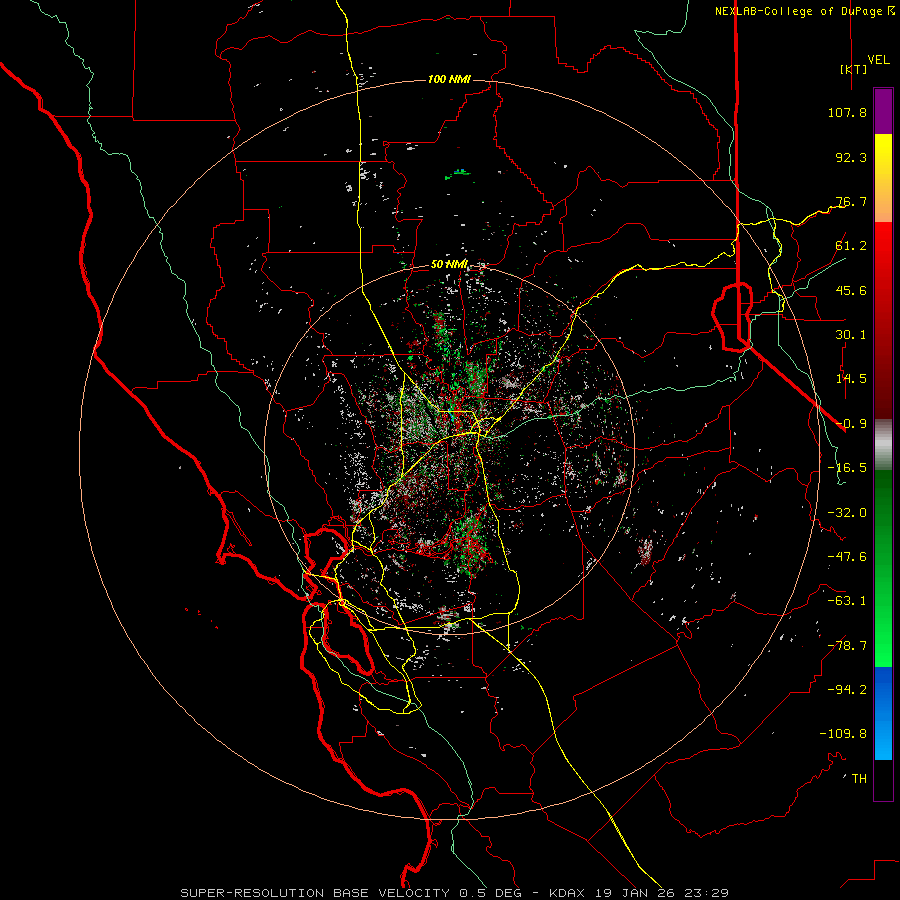
Task: Click the [KT] units label
Action: tap(854, 69)
